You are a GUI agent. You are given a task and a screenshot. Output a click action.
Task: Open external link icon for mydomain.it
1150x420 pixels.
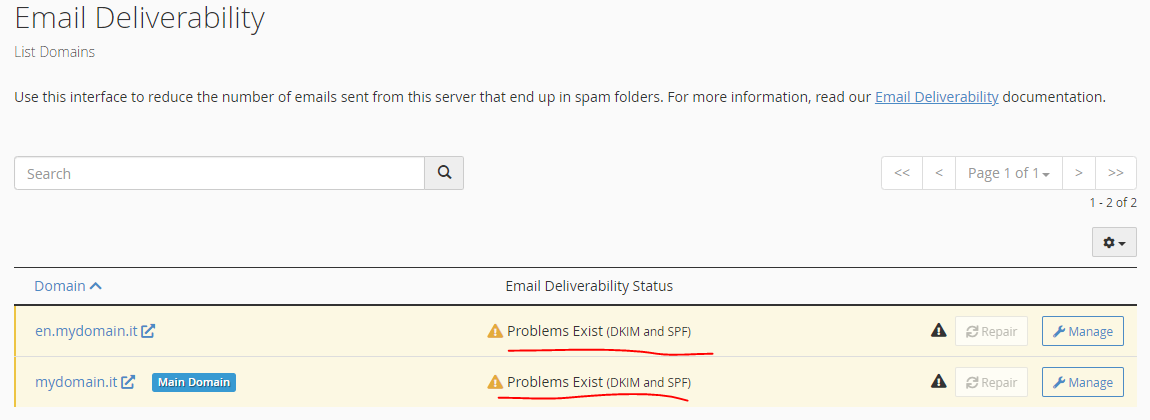tap(128, 382)
